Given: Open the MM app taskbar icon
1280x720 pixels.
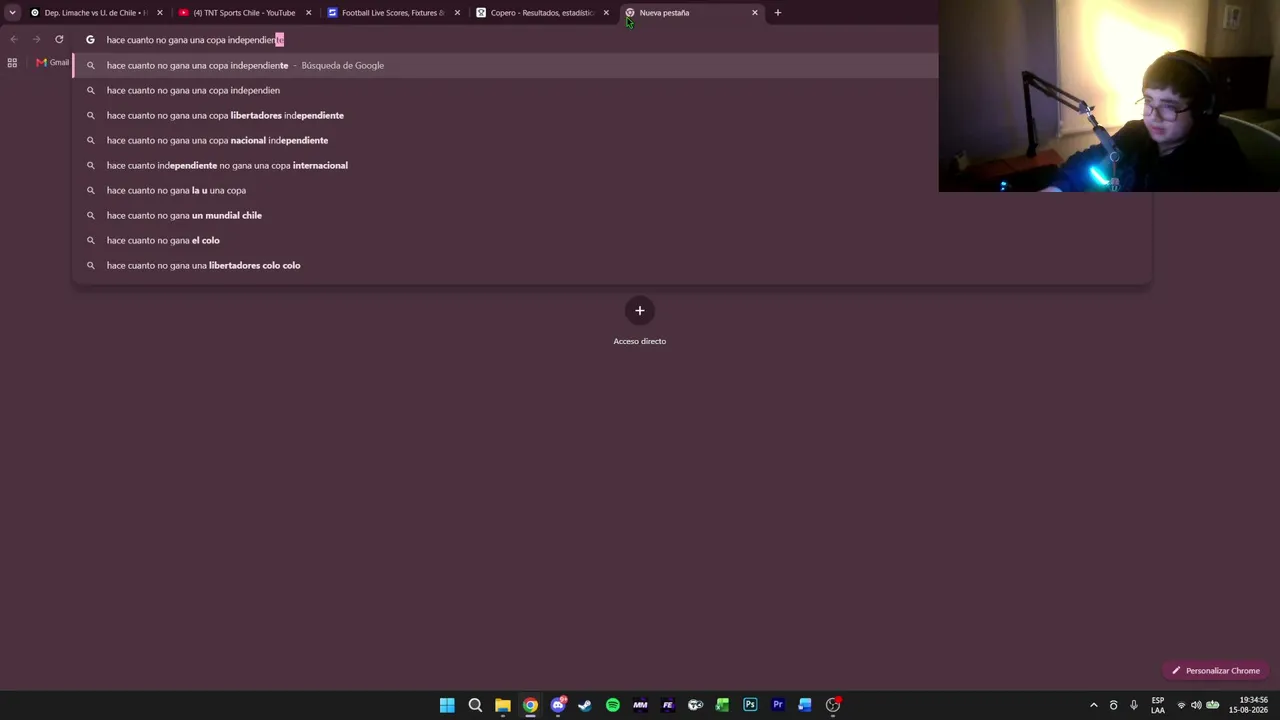Looking at the screenshot, I should [x=640, y=705].
